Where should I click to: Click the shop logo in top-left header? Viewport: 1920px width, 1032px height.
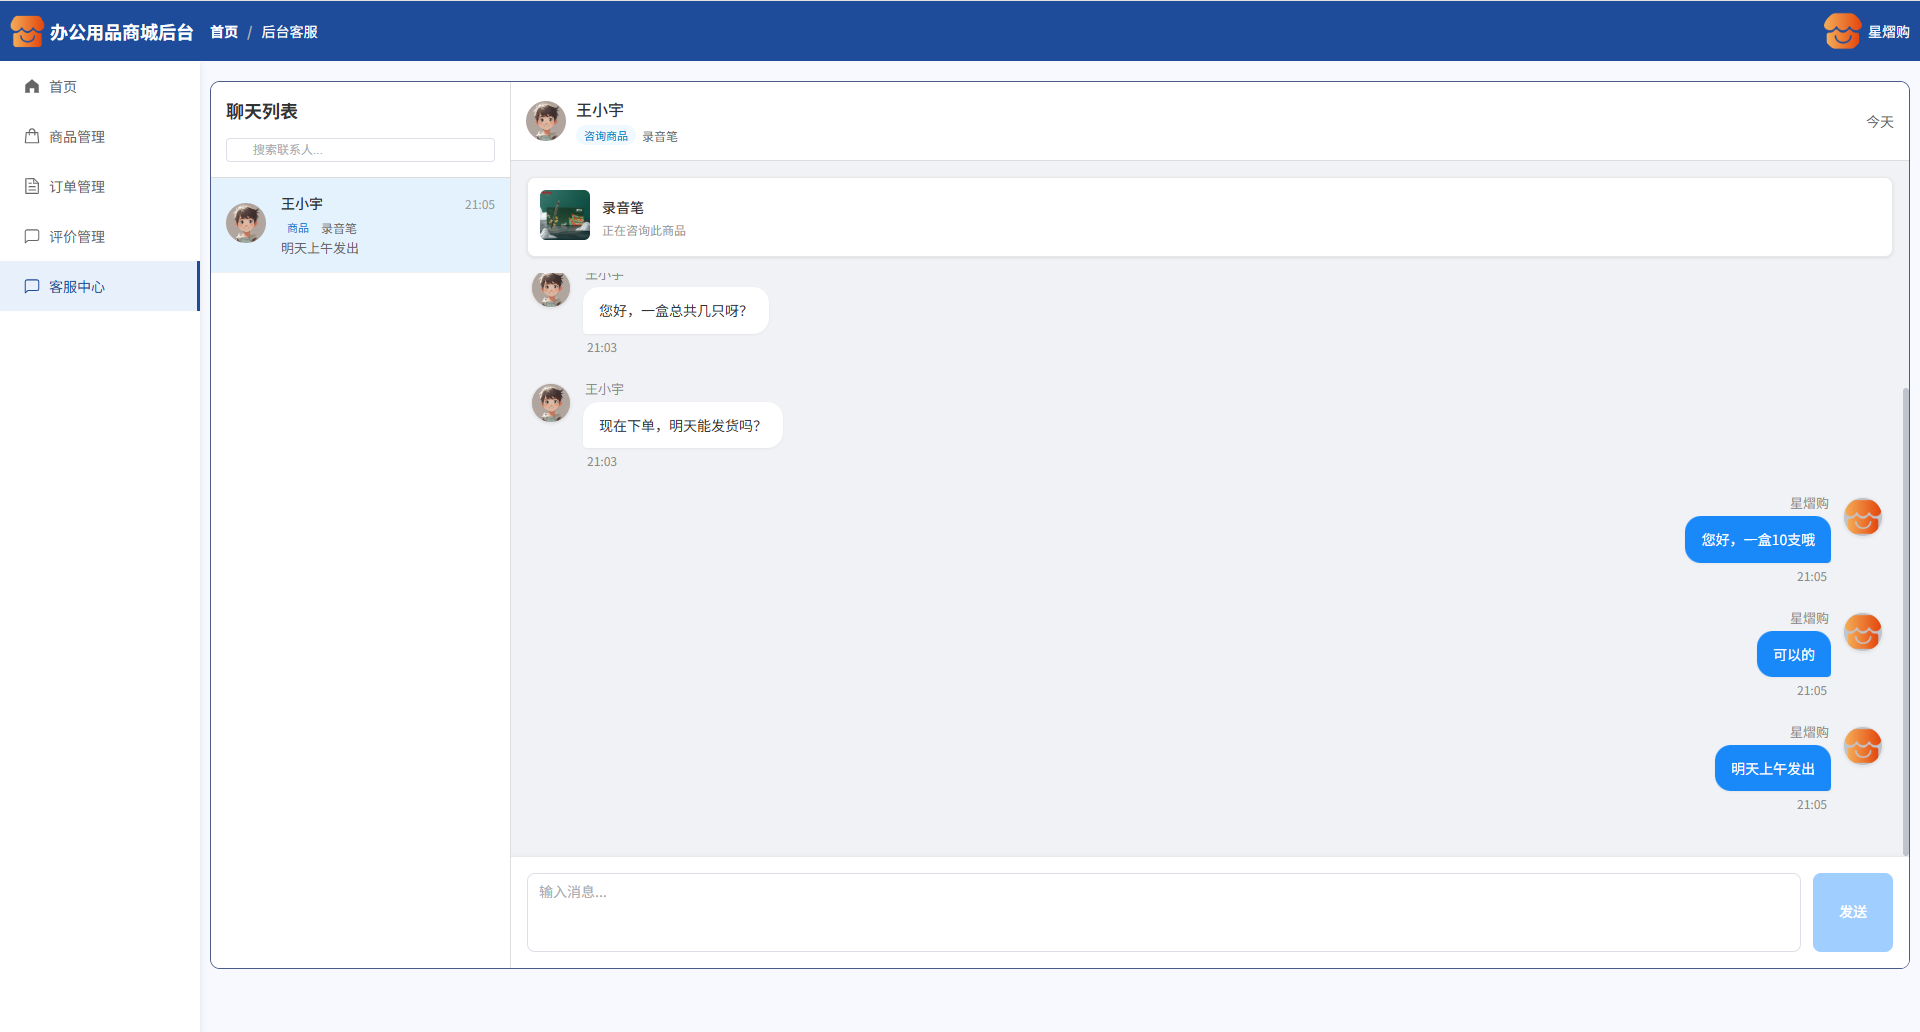click(x=27, y=31)
